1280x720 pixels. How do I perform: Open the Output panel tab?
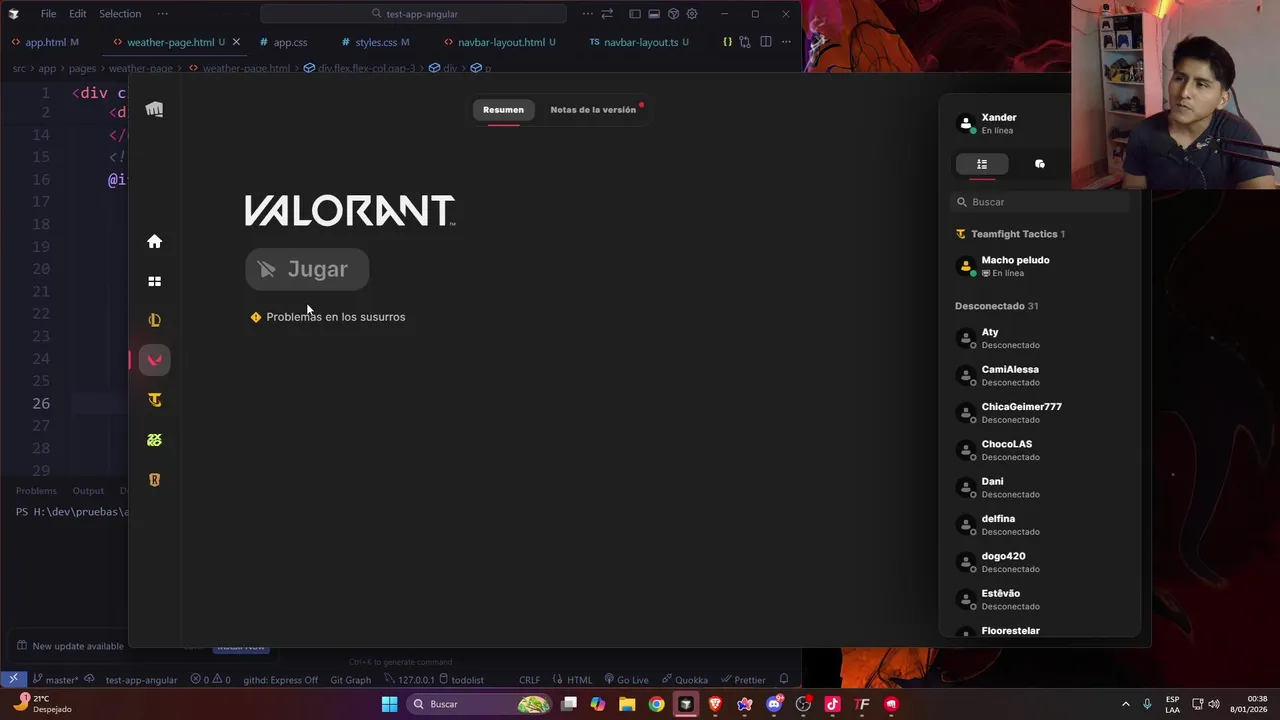coord(88,491)
